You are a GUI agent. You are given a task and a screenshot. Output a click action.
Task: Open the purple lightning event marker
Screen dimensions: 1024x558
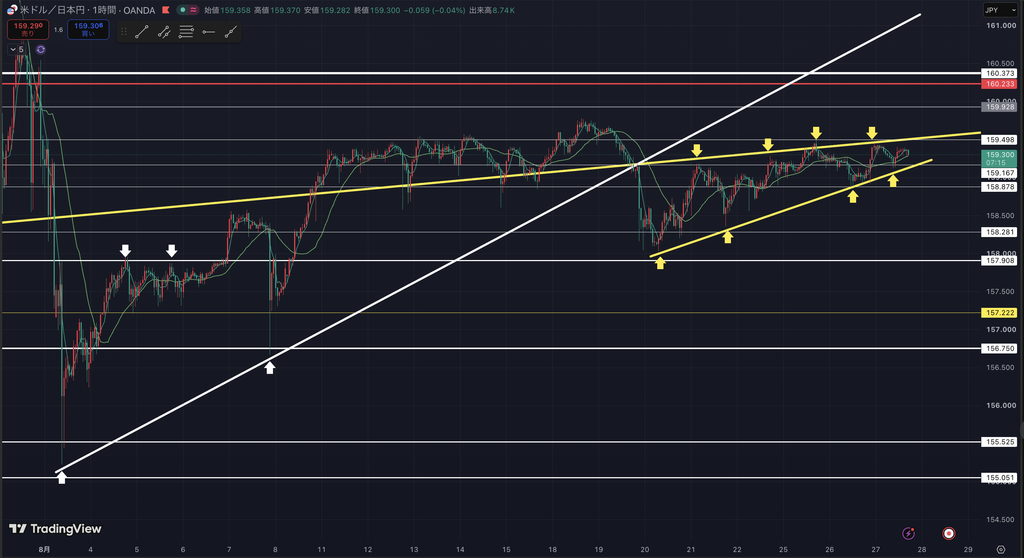(908, 533)
